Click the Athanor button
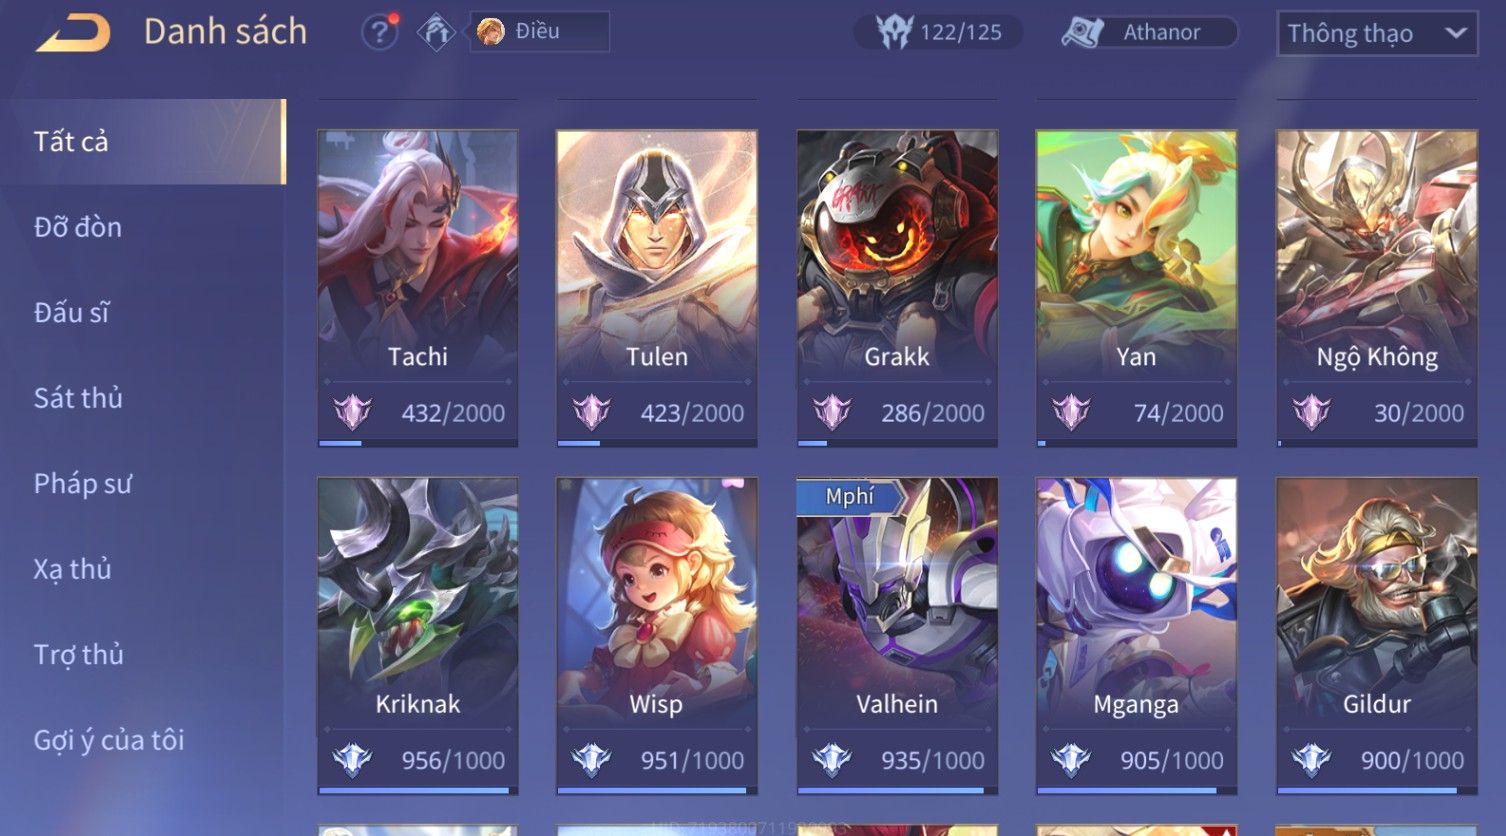 [x=1149, y=32]
